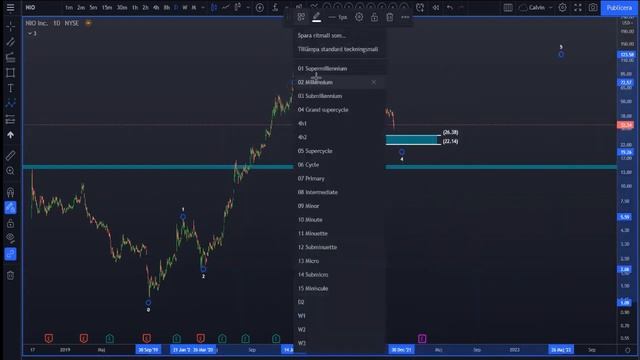Image resolution: width=640 pixels, height=360 pixels.
Task: Open the Calvin layout name dropdown
Action: 536,7
